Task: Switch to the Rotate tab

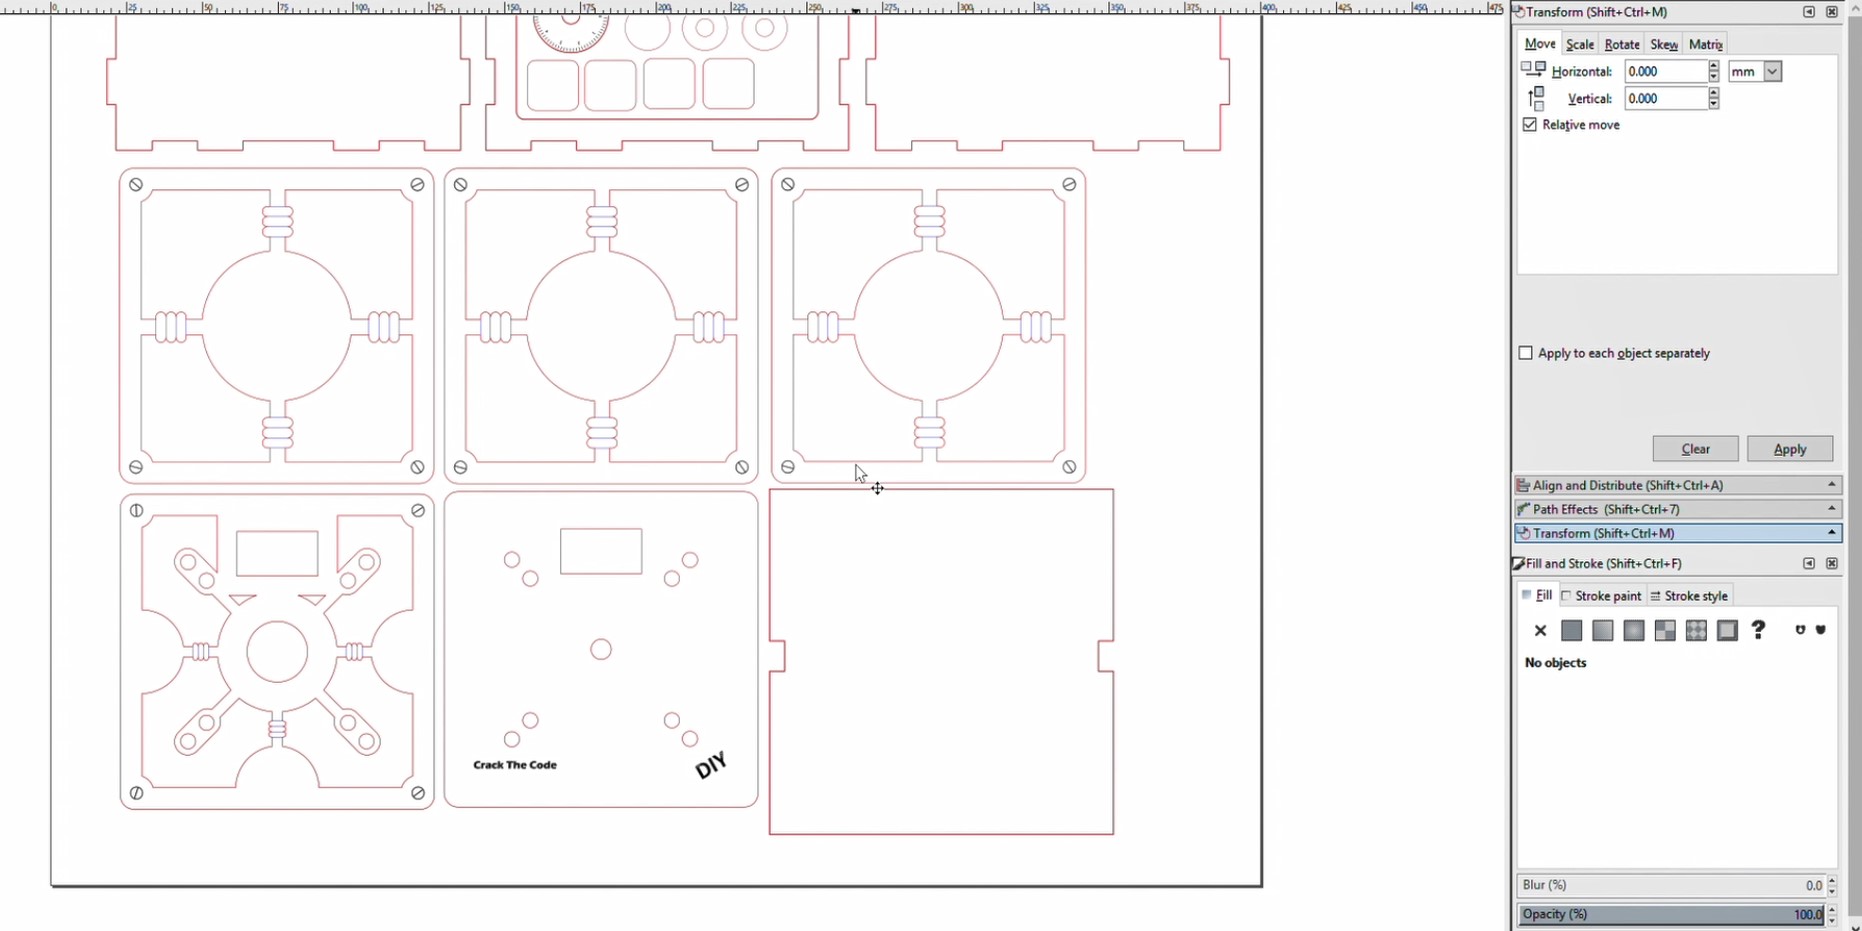Action: pyautogui.click(x=1621, y=45)
